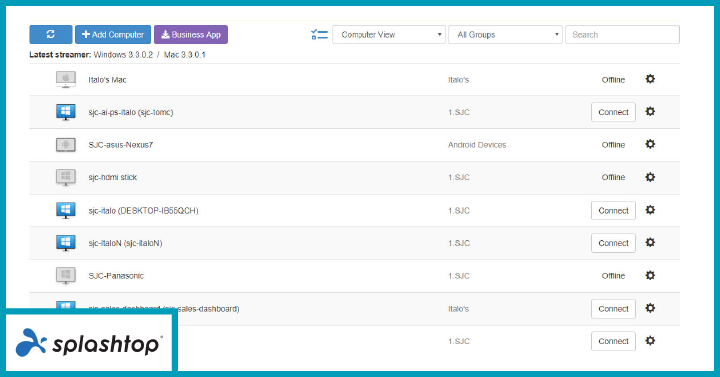Open settings gear for sjc-italoN
This screenshot has width=720, height=377.
pos(650,242)
